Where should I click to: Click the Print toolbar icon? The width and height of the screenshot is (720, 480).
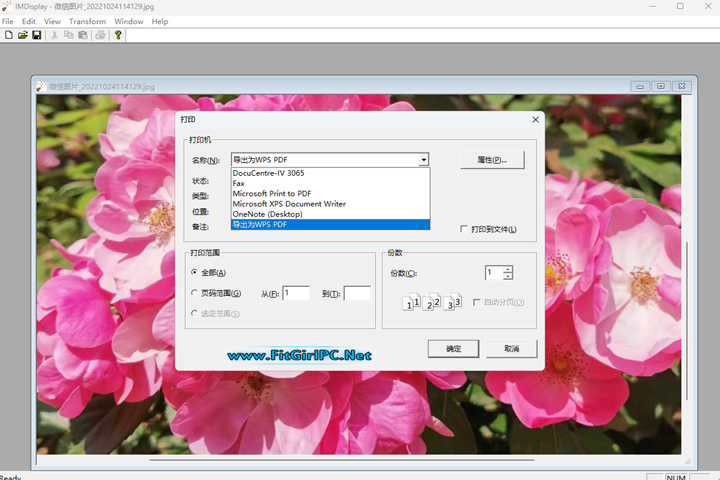click(100, 35)
